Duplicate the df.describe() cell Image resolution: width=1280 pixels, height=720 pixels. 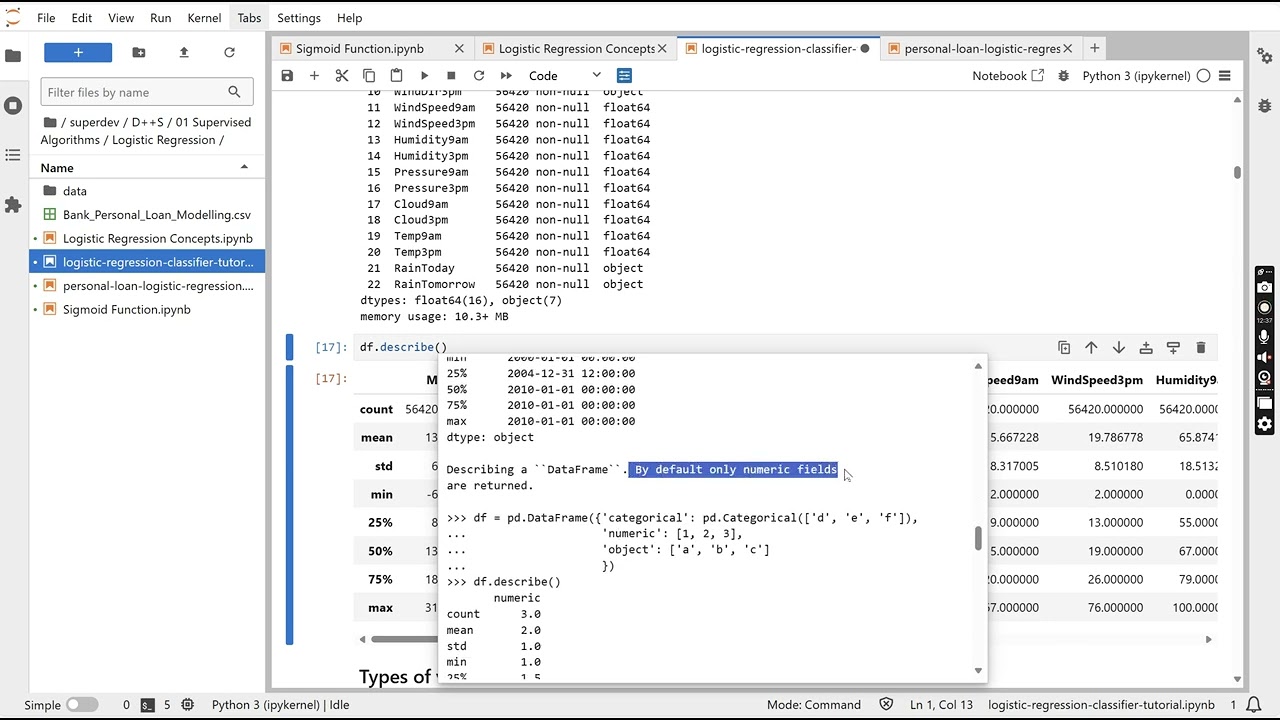tap(1064, 347)
